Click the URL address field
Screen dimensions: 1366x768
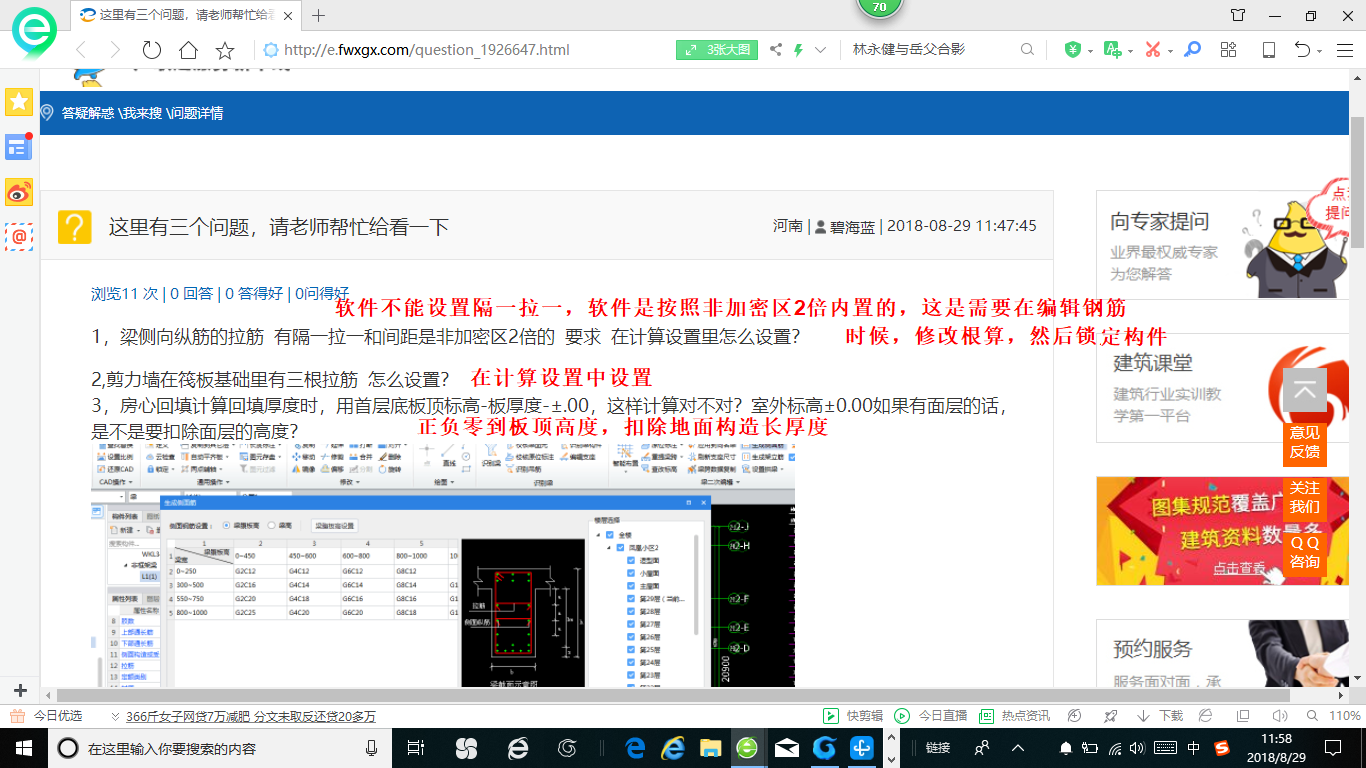427,50
